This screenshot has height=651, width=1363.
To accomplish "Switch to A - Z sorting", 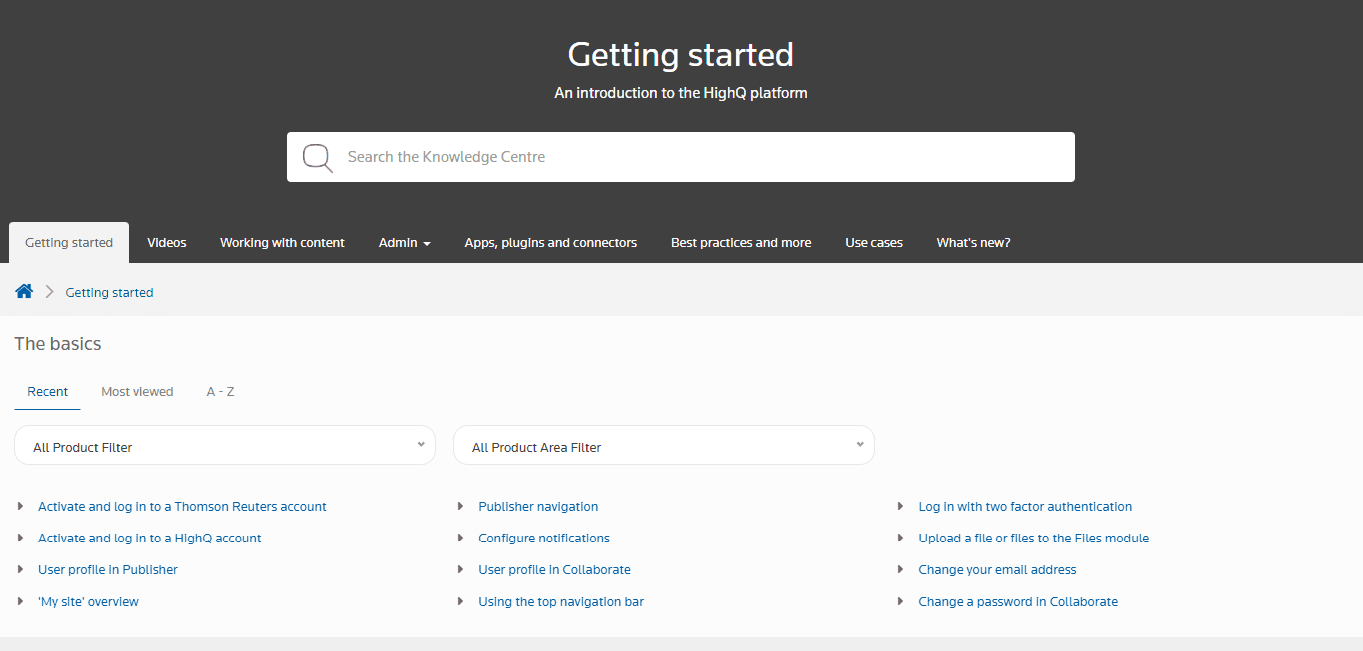I will [x=220, y=391].
